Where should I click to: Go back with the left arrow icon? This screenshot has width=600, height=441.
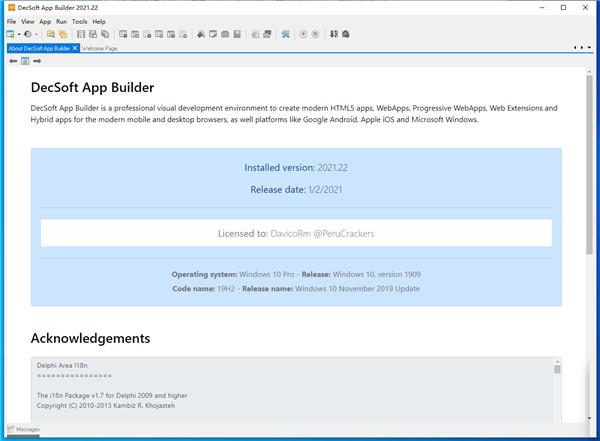(13, 61)
